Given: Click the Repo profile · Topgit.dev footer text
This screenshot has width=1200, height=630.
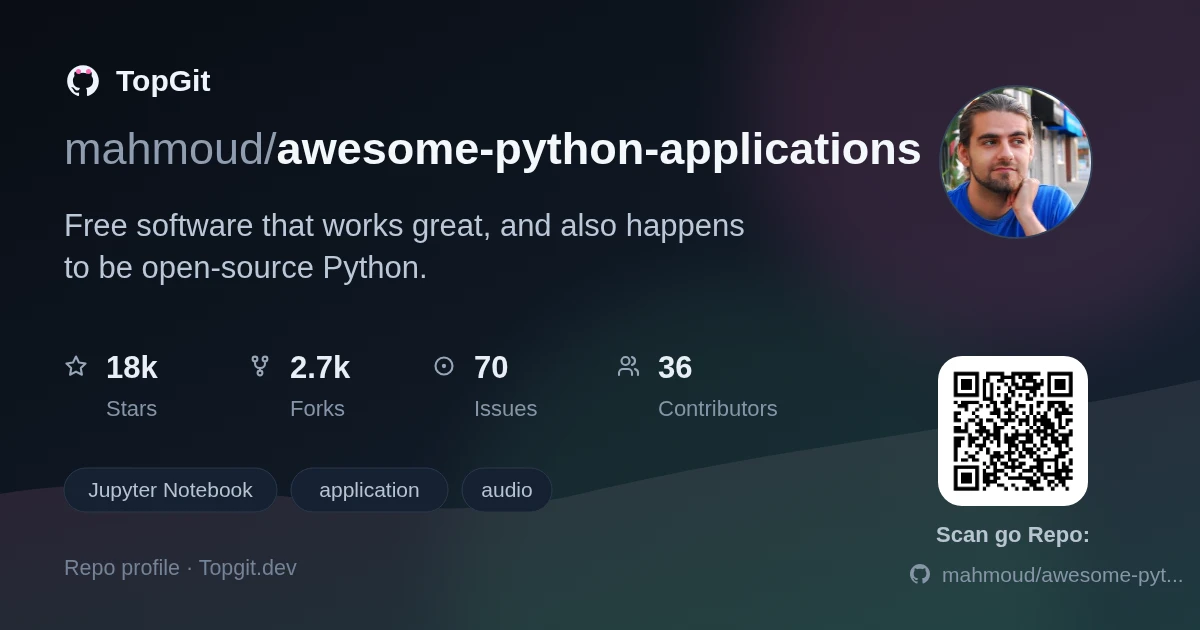Looking at the screenshot, I should pyautogui.click(x=180, y=568).
